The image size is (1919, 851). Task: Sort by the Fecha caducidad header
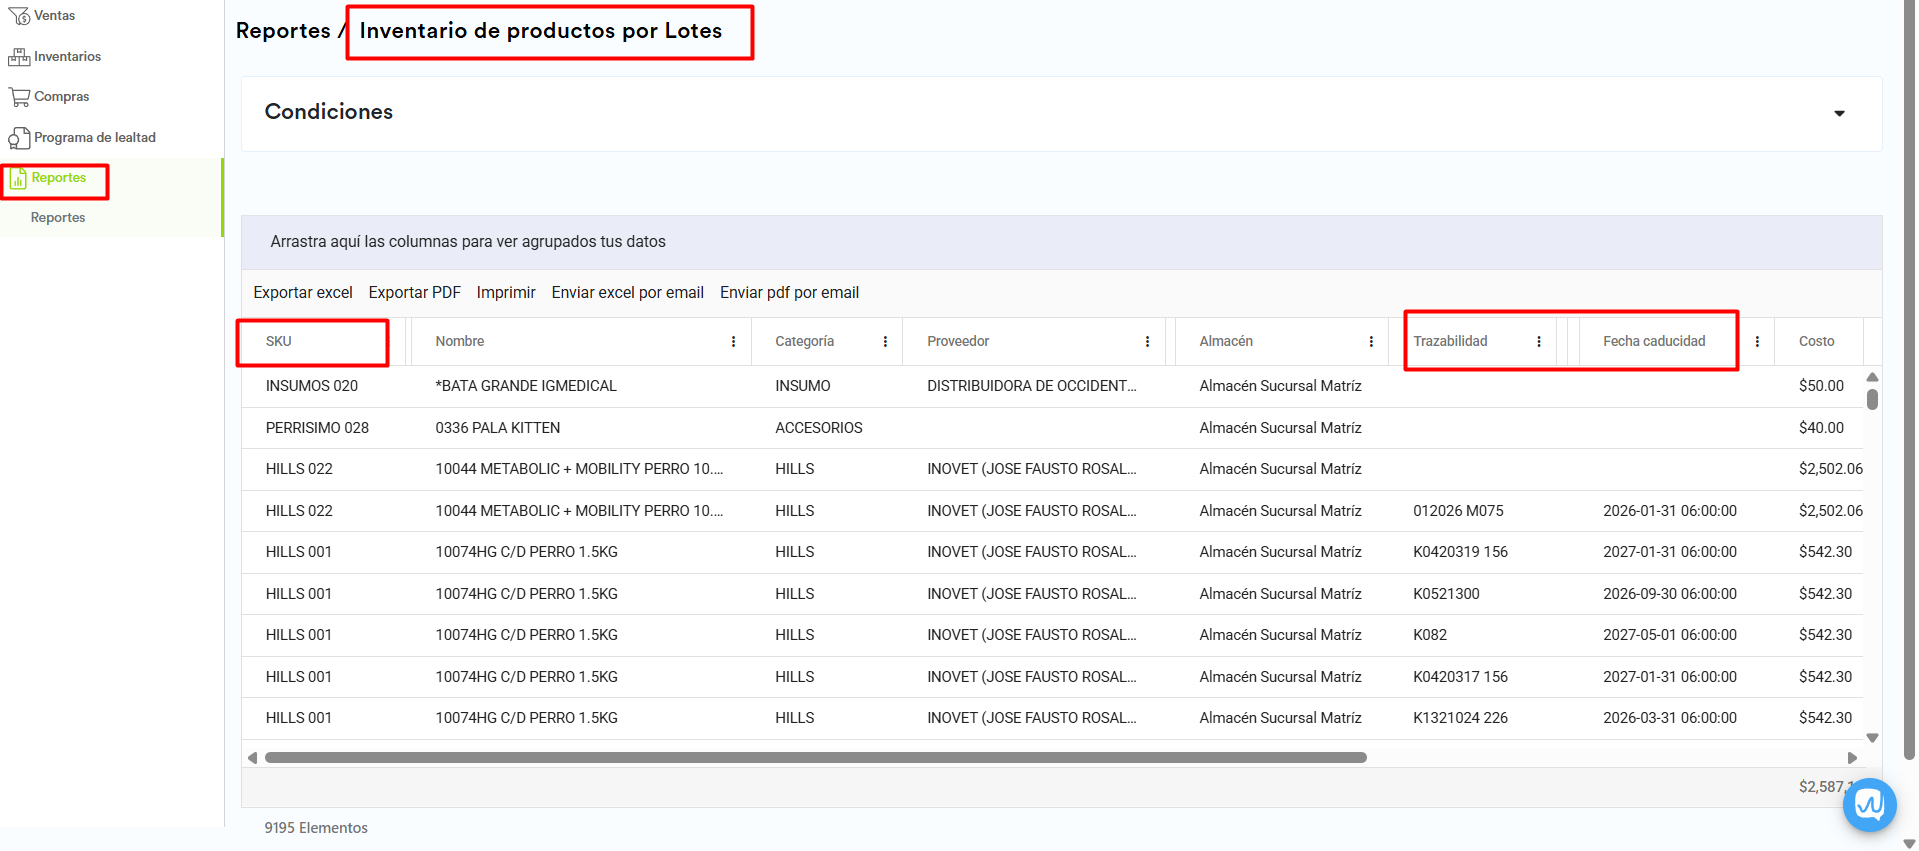pyautogui.click(x=1654, y=342)
